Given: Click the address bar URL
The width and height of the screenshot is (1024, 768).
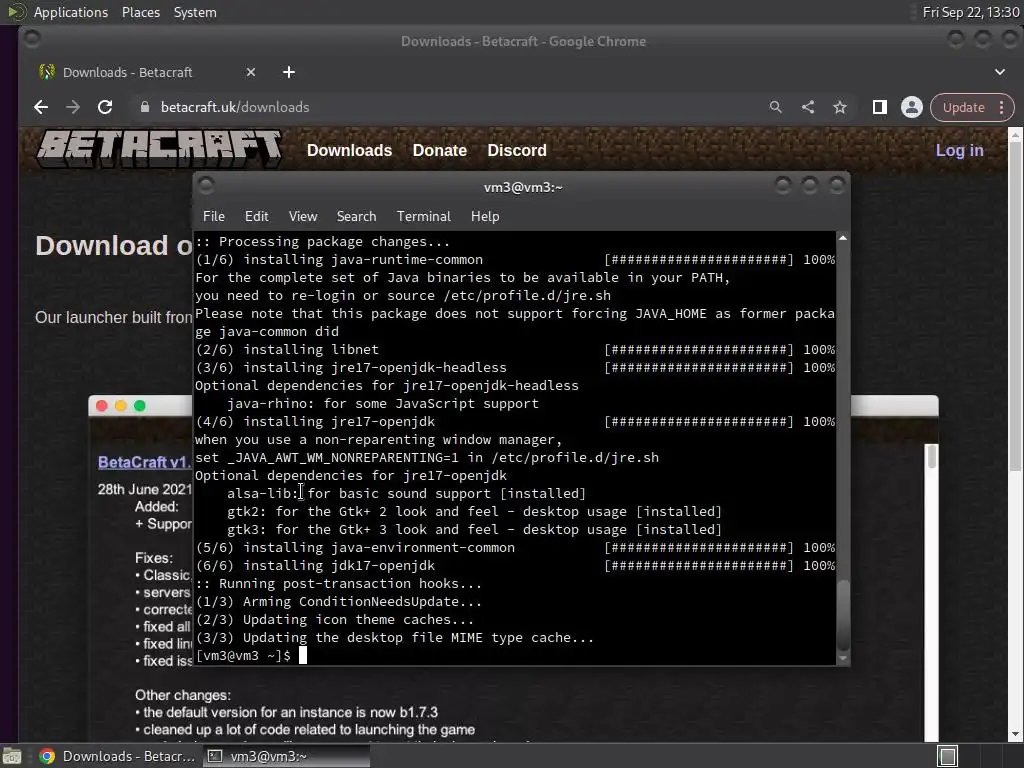Looking at the screenshot, I should pos(234,107).
